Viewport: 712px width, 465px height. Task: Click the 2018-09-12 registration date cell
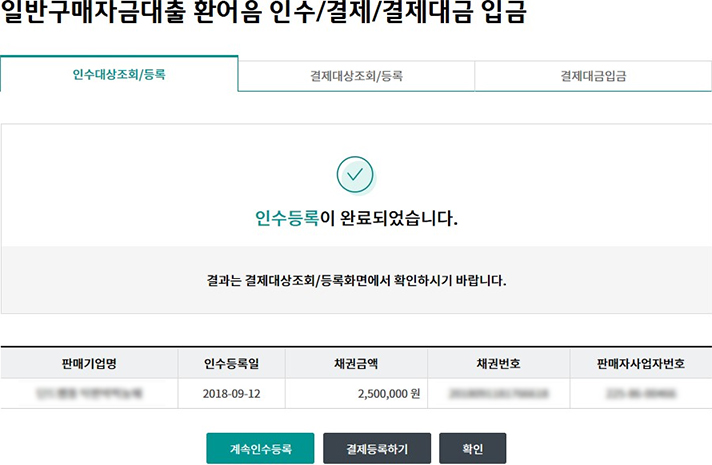pyautogui.click(x=231, y=393)
